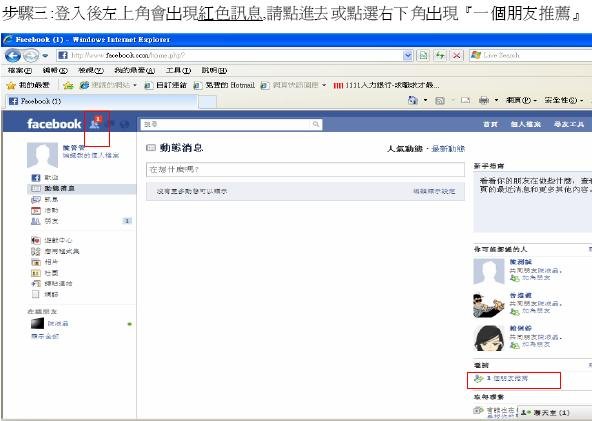
Task: Open the 建議的網站 dropdown in favorites bar
Action: pos(109,85)
